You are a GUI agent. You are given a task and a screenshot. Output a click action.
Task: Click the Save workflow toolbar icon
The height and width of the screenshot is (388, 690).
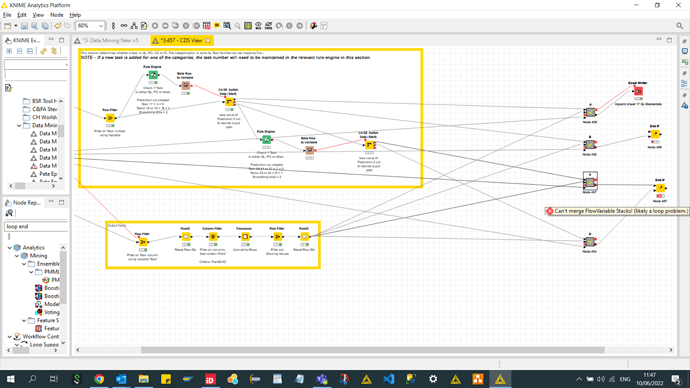click(24, 26)
